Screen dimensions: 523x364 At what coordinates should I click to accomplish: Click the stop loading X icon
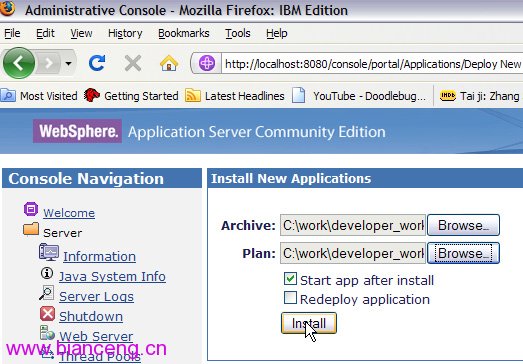(133, 63)
